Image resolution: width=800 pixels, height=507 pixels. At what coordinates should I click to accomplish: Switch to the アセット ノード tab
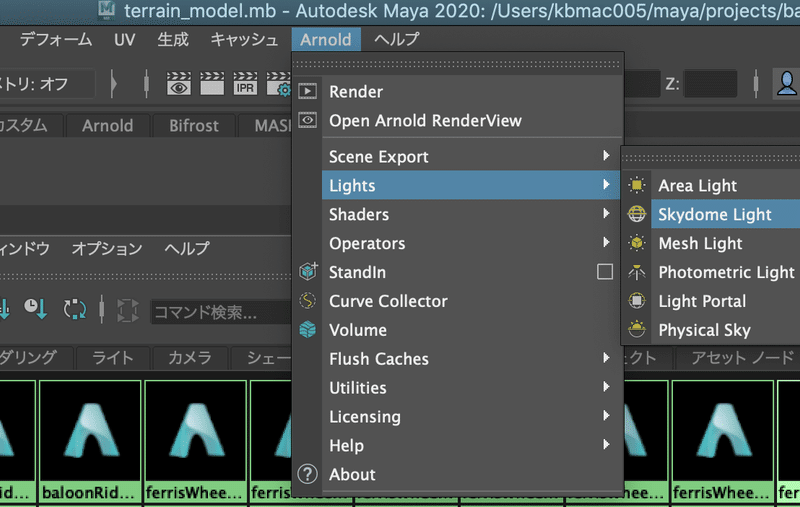point(742,358)
